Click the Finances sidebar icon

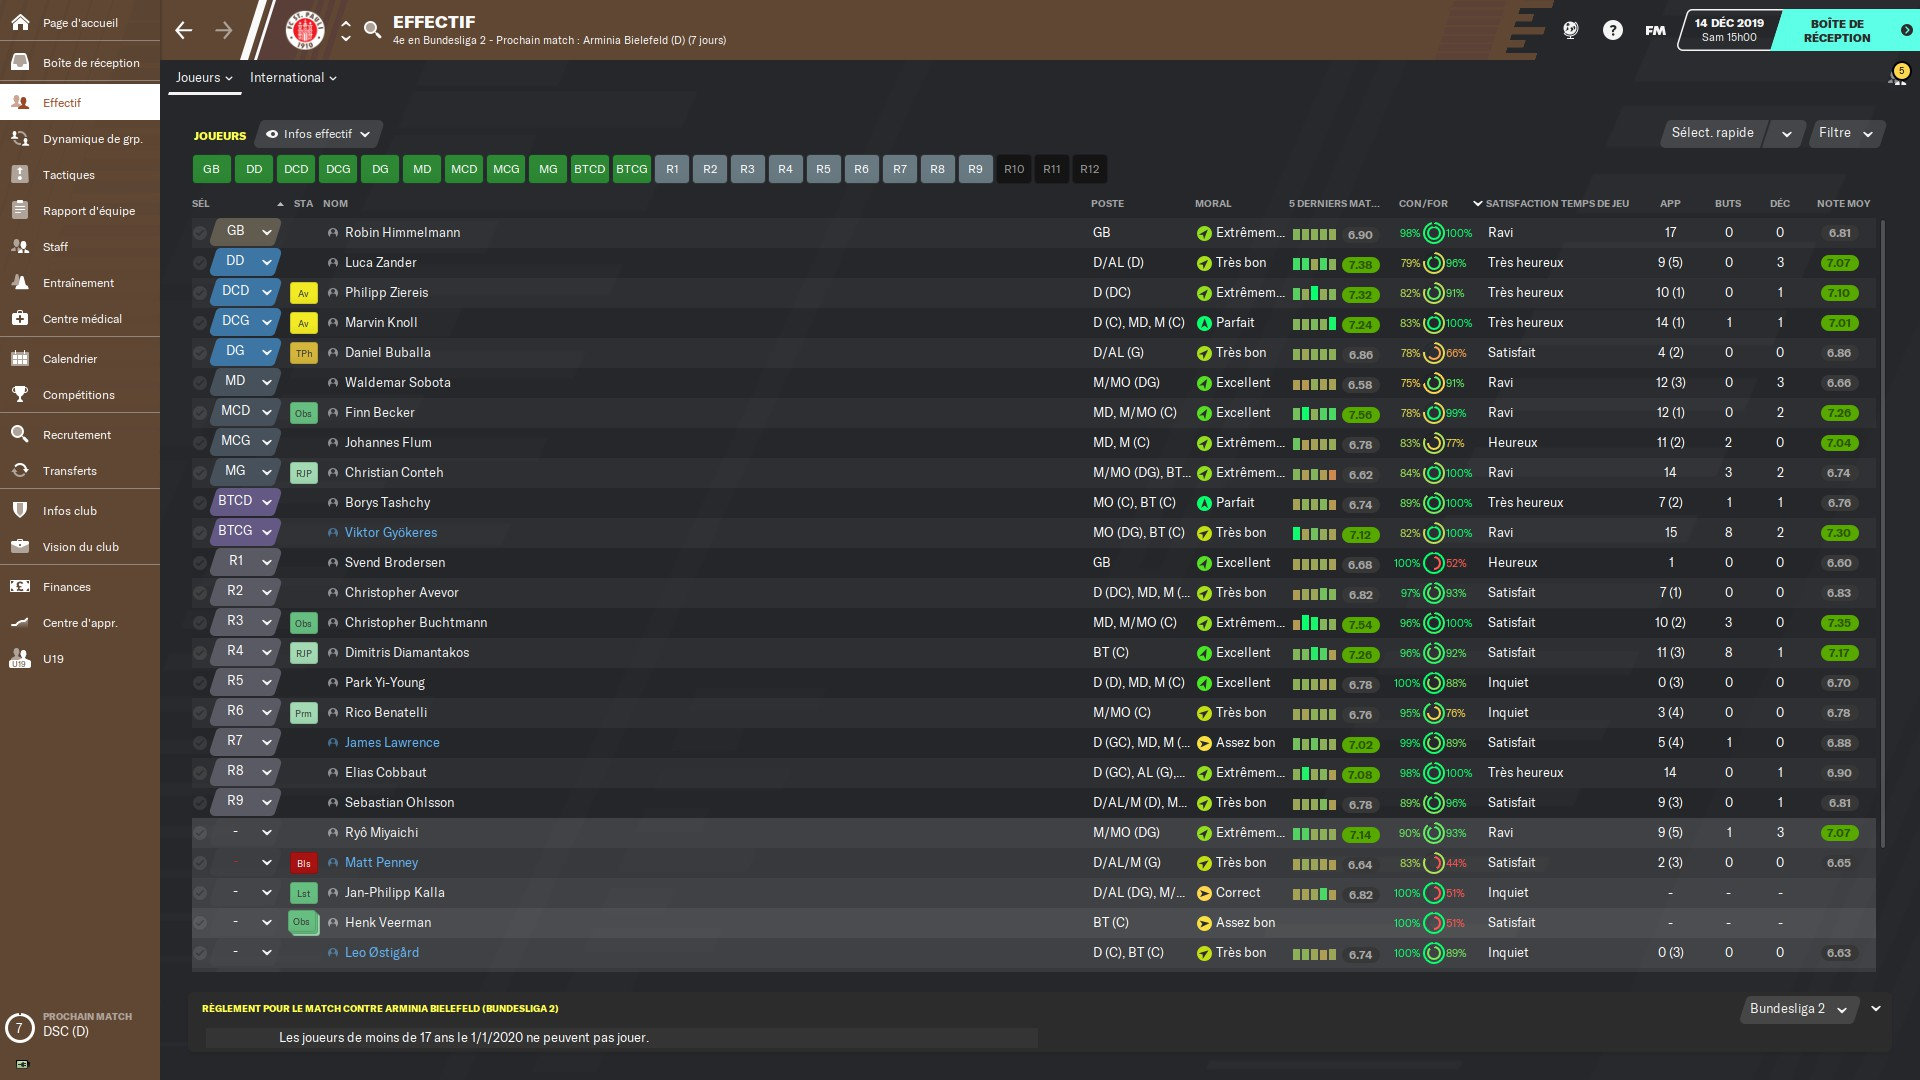[20, 587]
